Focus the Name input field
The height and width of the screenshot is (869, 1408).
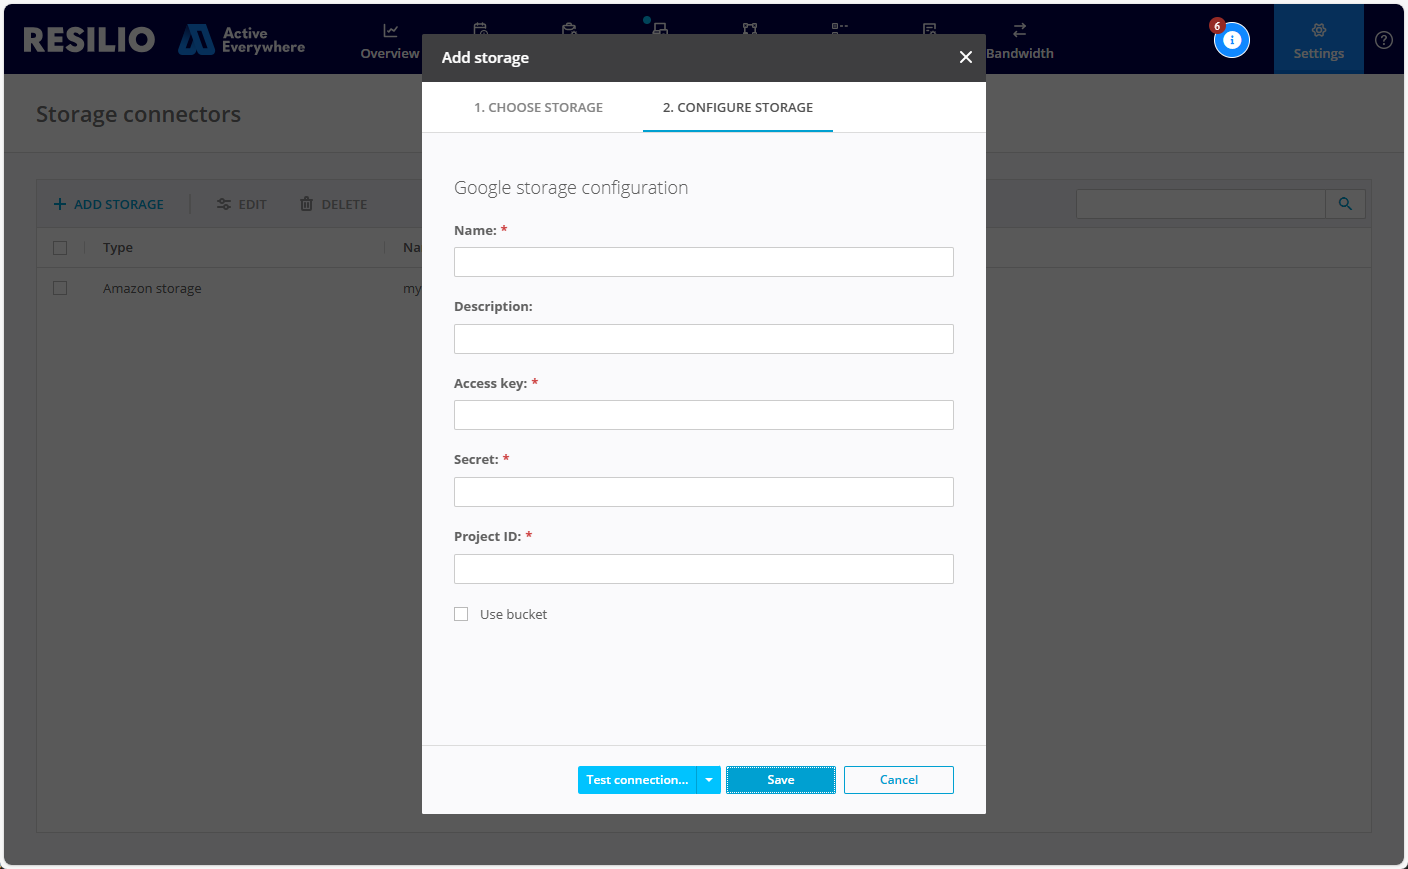click(704, 262)
